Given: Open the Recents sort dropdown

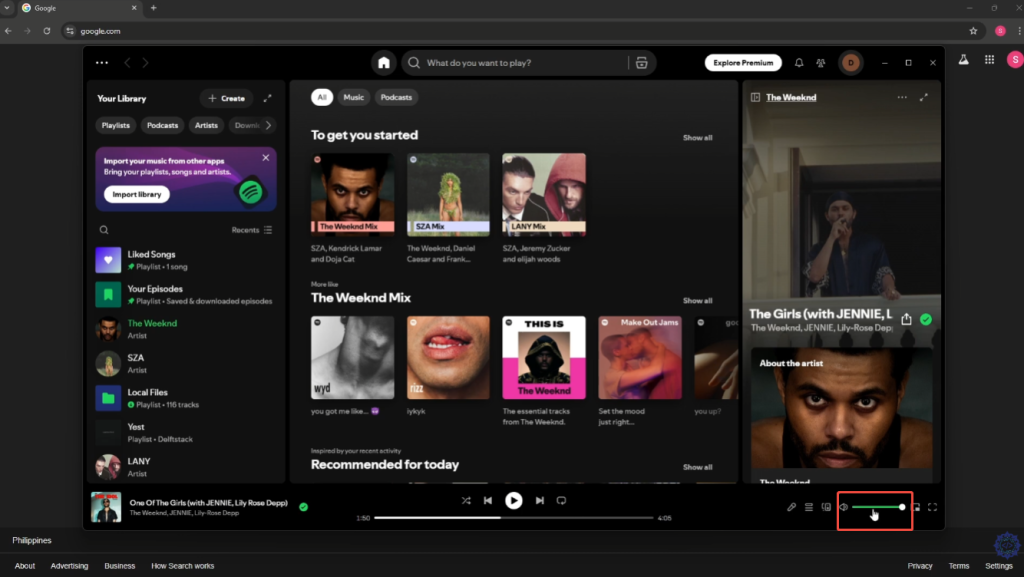Looking at the screenshot, I should 252,230.
